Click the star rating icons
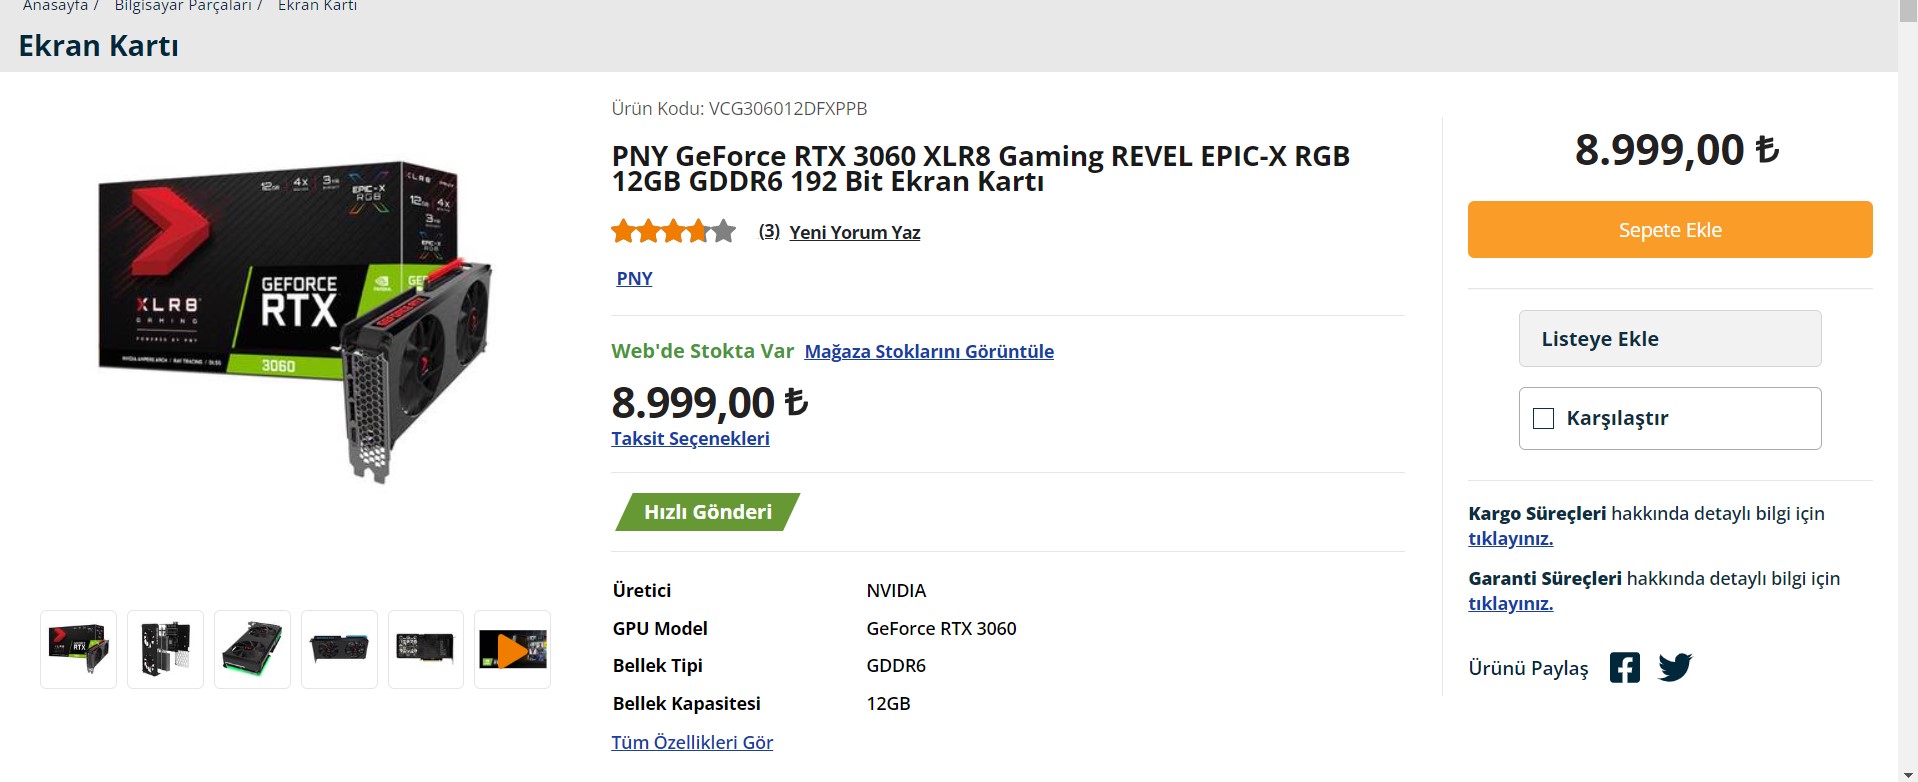The height and width of the screenshot is (782, 1918). 673,232
